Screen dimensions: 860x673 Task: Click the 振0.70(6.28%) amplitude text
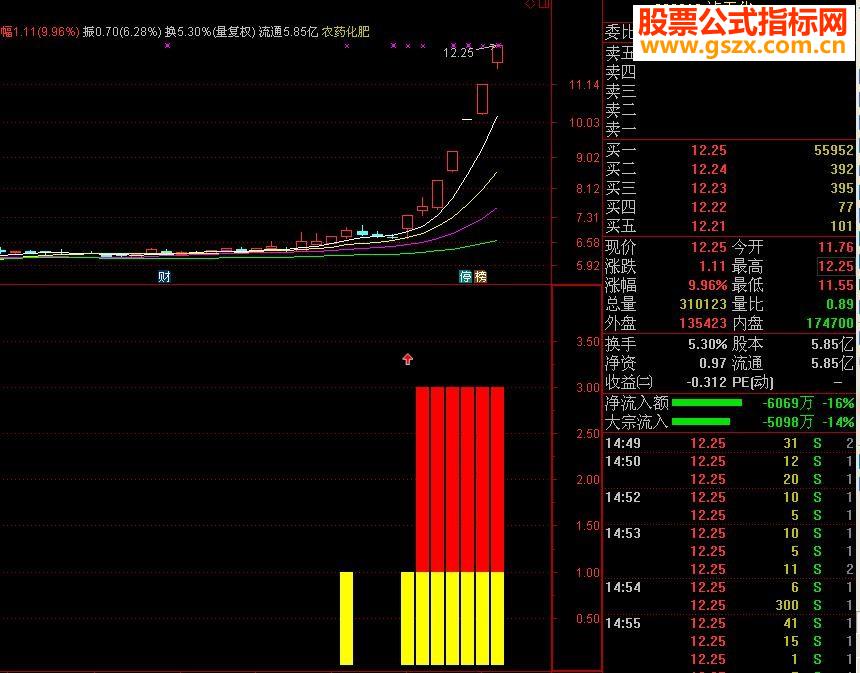coord(122,32)
